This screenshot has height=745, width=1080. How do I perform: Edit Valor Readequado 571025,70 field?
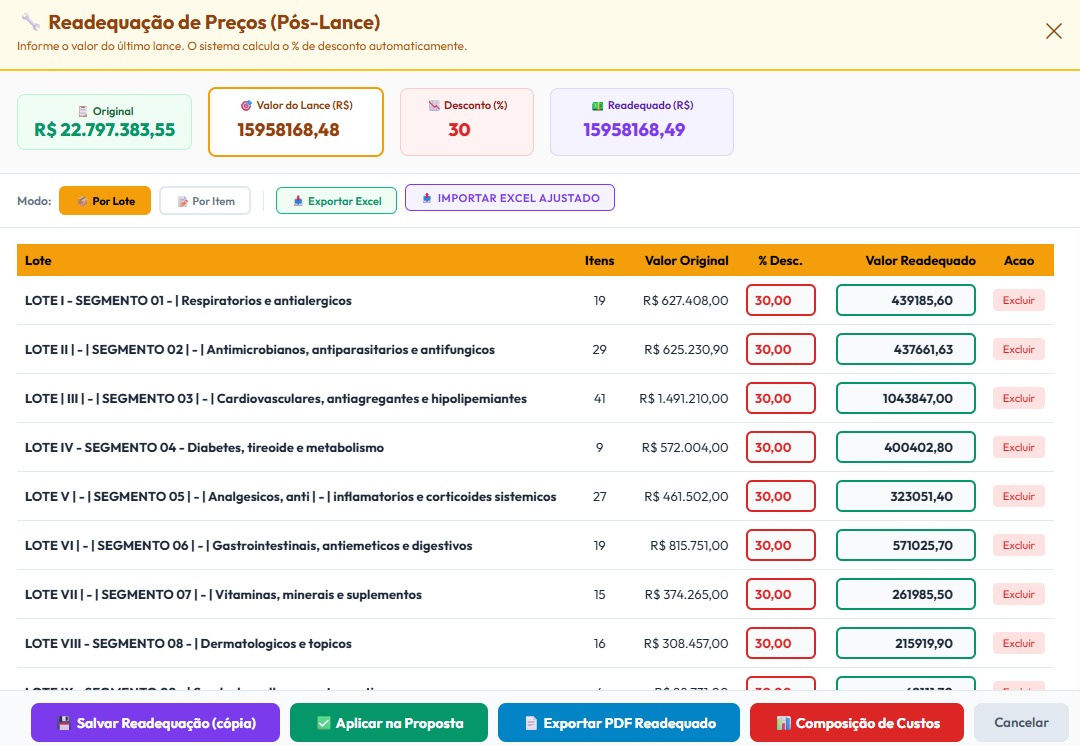906,545
